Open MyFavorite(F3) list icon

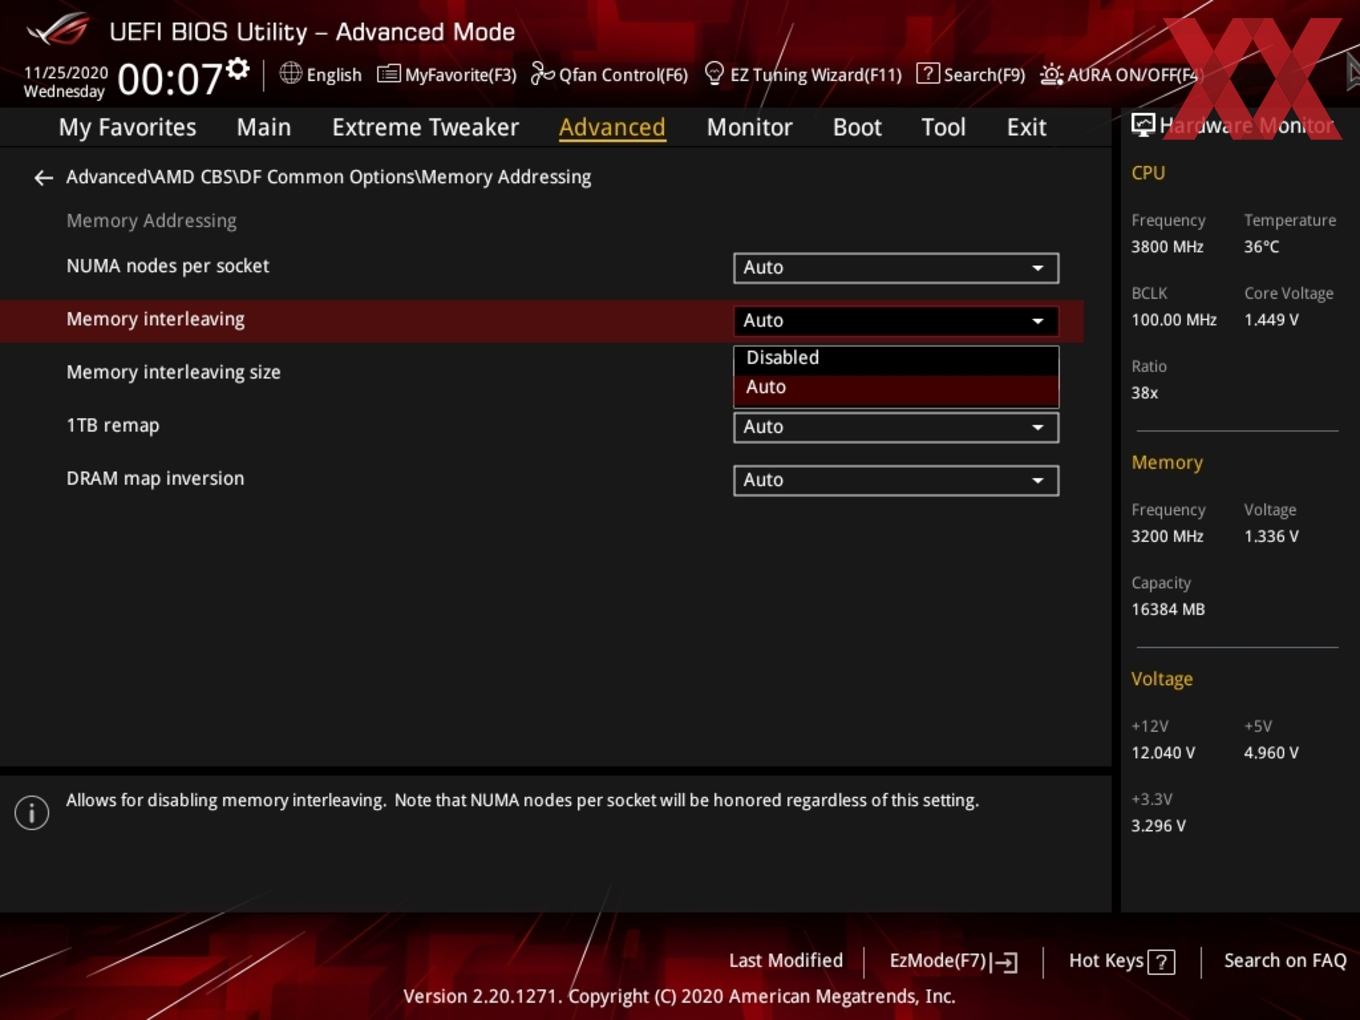point(388,74)
